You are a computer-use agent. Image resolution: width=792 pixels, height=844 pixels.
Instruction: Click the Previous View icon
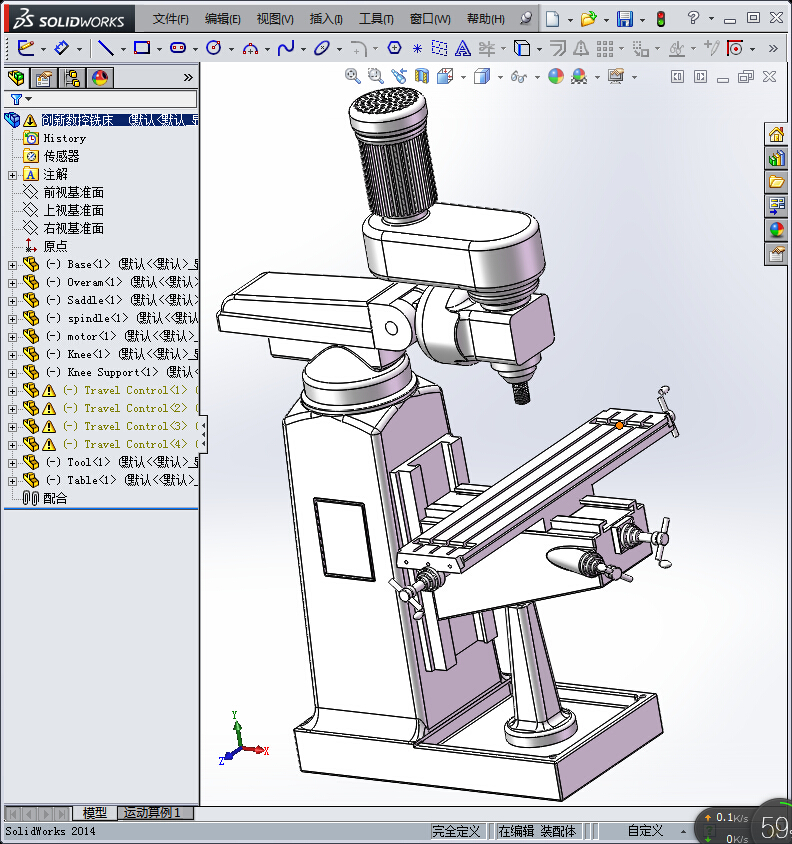[399, 76]
